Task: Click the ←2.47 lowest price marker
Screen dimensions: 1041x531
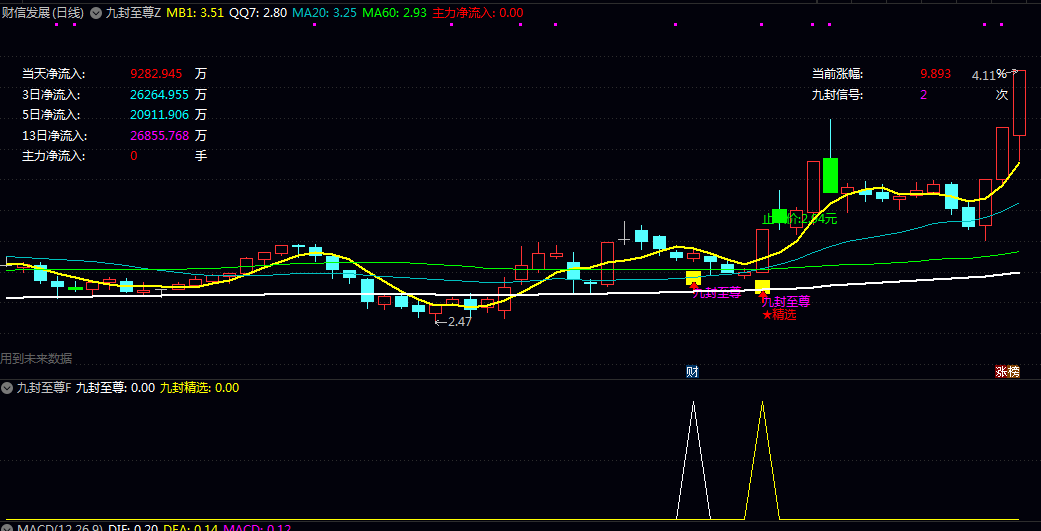Action: coord(452,321)
